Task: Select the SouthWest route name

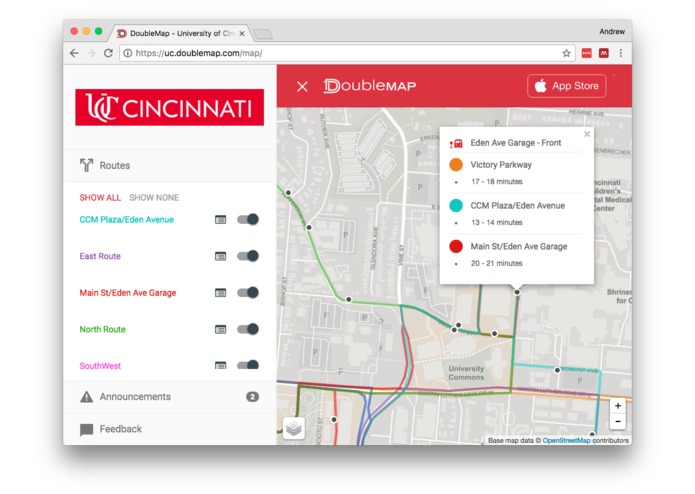Action: 100,366
